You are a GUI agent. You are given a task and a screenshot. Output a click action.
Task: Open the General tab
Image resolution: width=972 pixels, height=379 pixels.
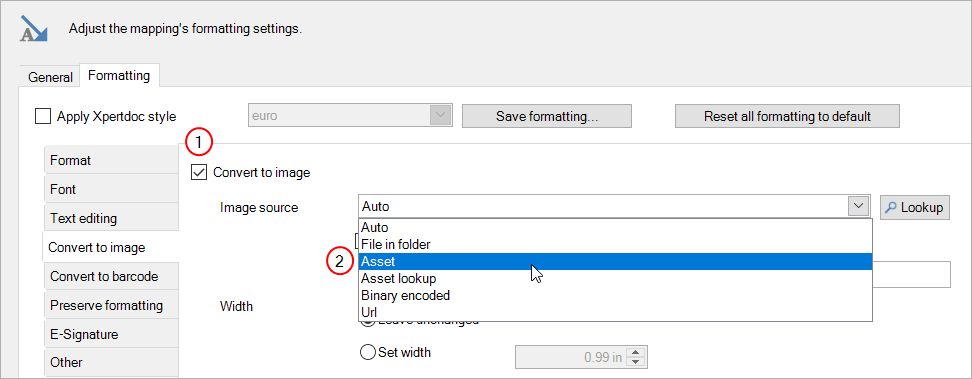(x=50, y=77)
